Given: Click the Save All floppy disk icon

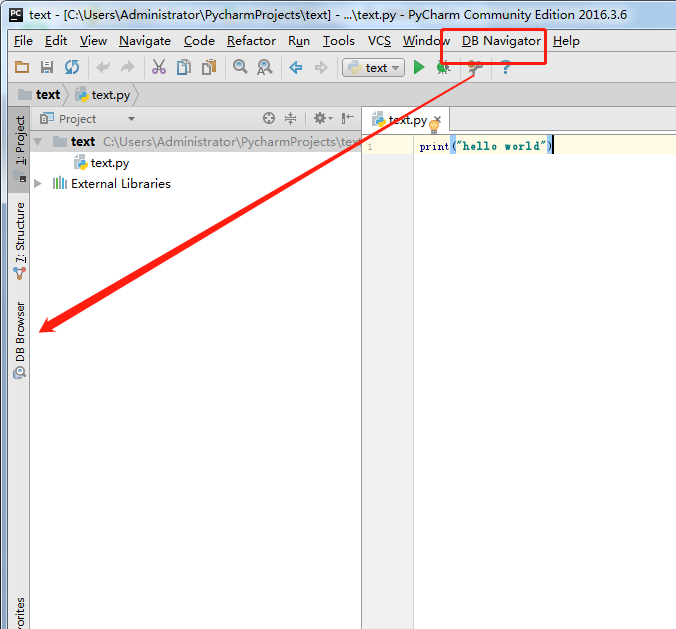Looking at the screenshot, I should click(47, 68).
